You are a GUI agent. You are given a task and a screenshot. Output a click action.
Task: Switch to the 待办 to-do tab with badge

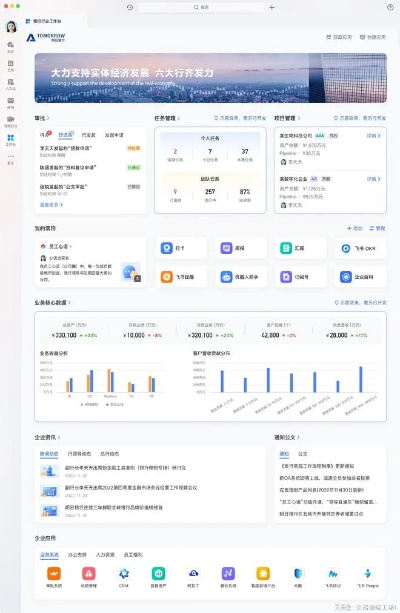45,134
